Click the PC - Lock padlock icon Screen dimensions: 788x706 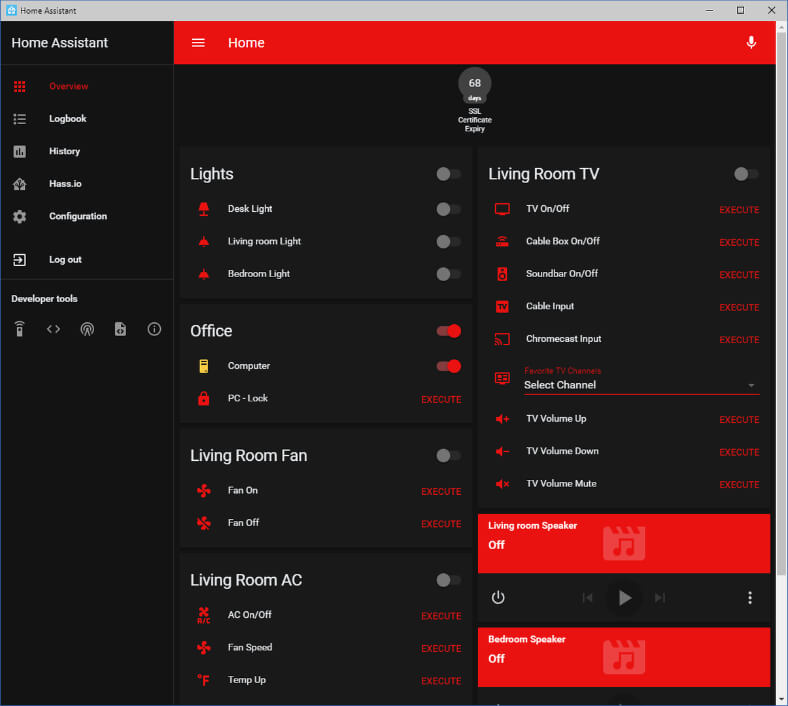click(x=204, y=398)
